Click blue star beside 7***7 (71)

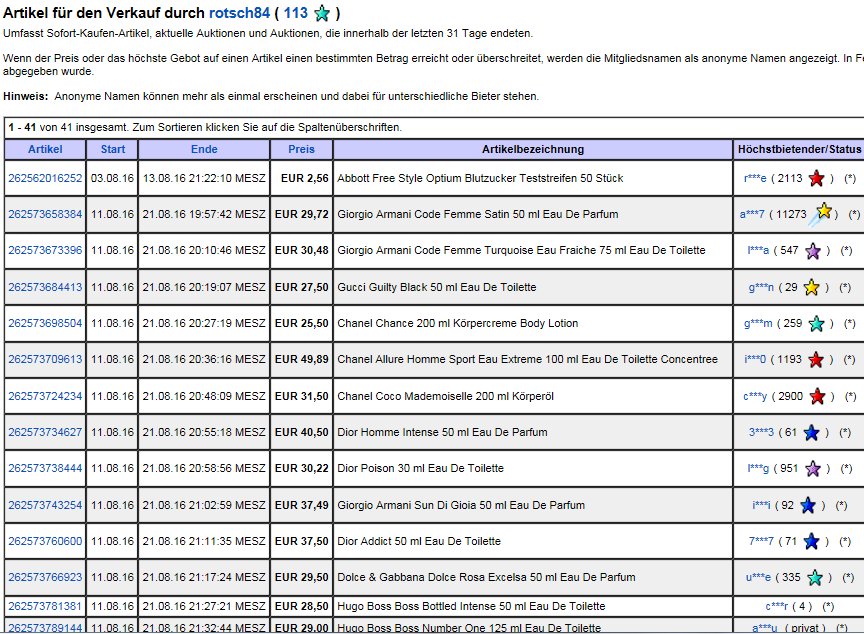click(811, 542)
